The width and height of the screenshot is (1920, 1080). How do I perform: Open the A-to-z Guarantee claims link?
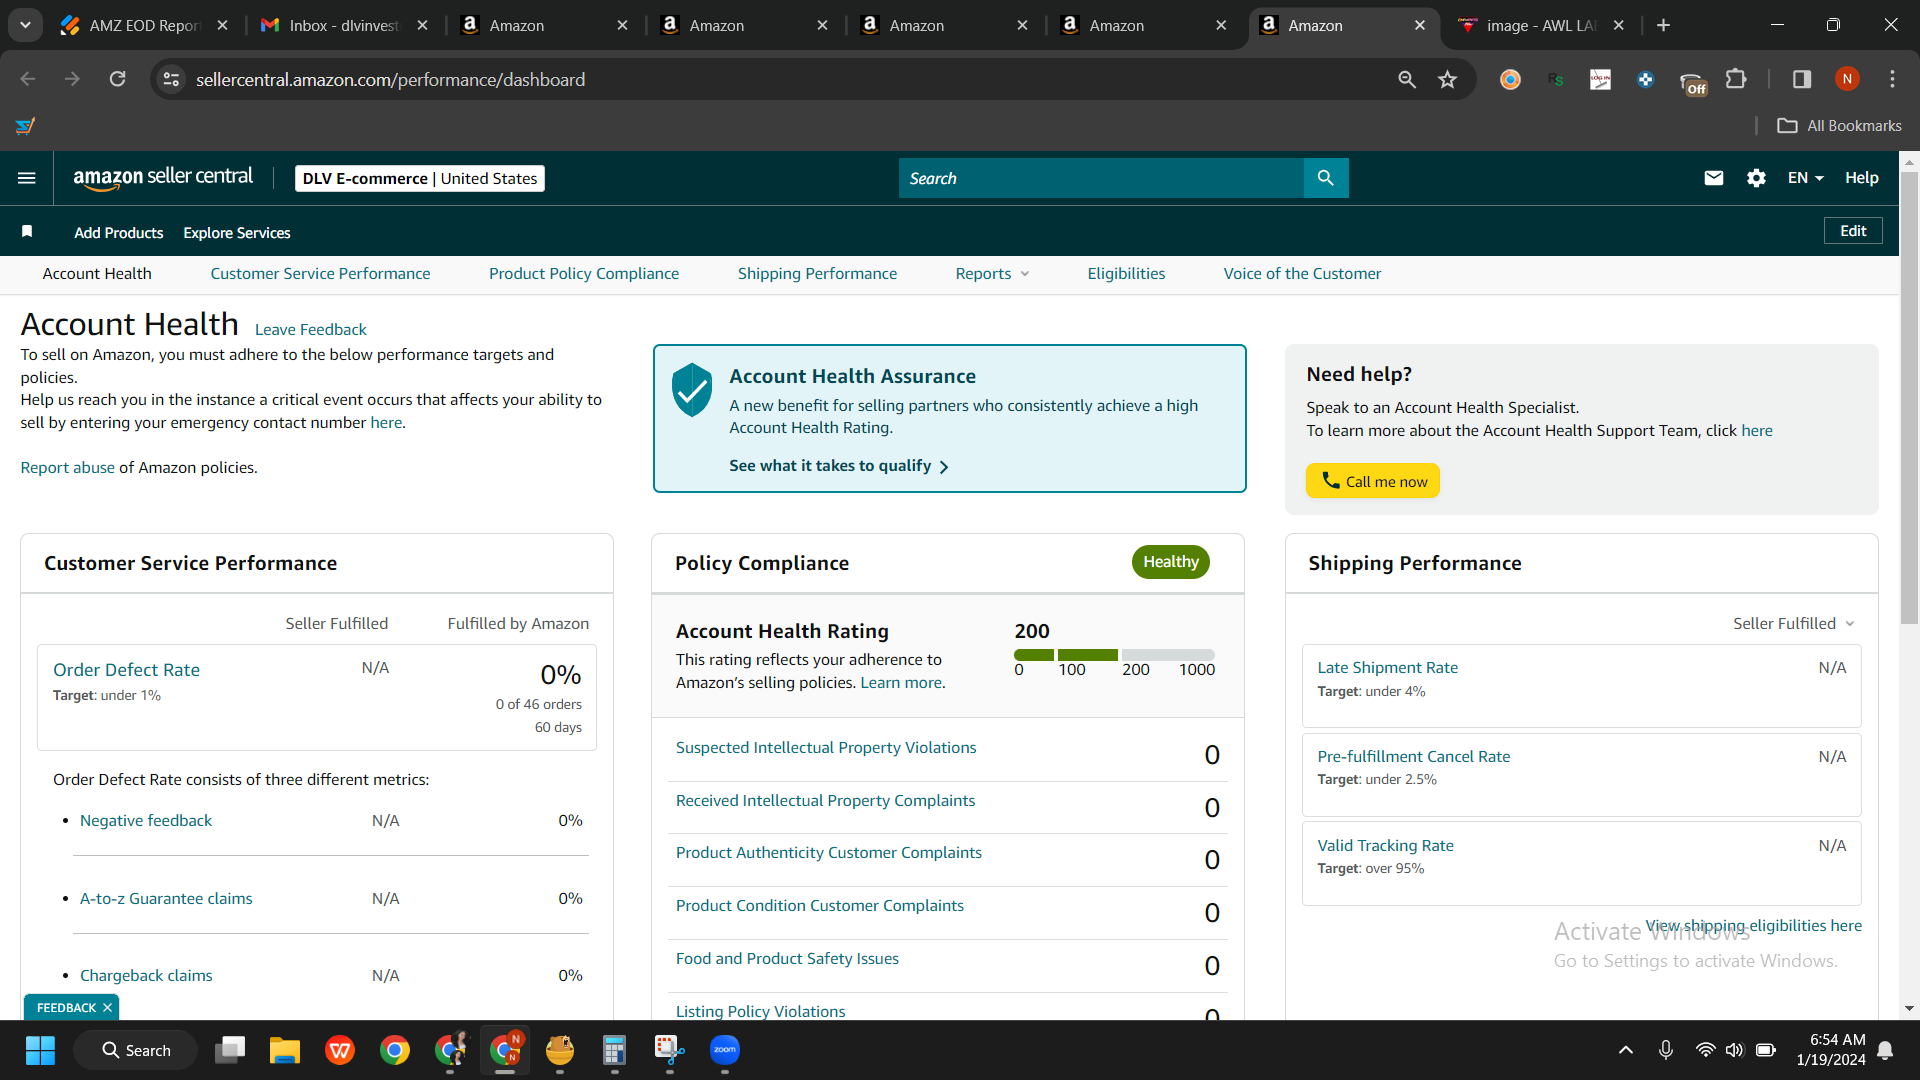click(166, 899)
